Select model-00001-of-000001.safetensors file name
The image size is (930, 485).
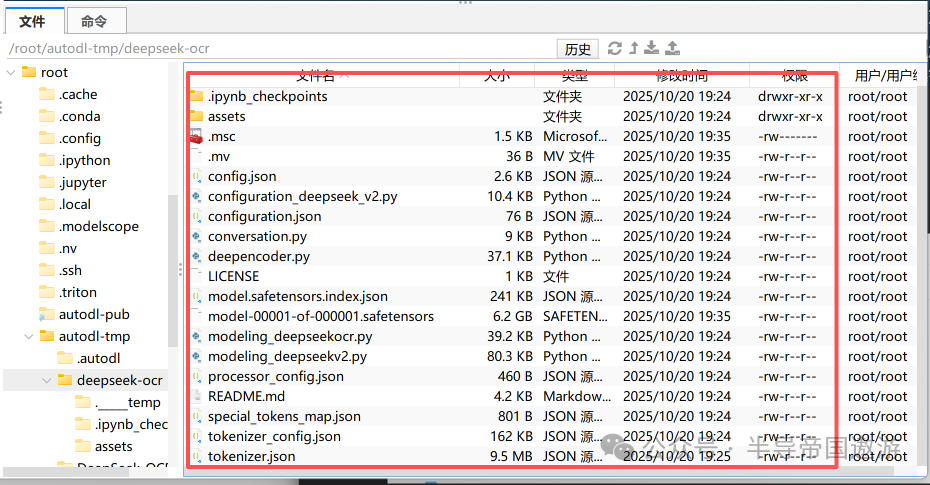[321, 316]
